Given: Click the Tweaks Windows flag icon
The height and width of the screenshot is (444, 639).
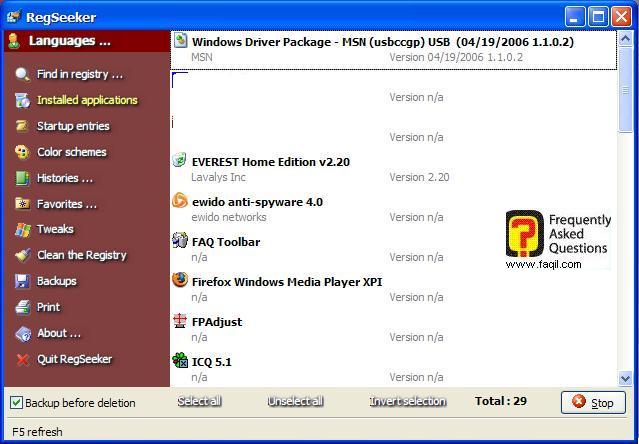Looking at the screenshot, I should coord(22,229).
